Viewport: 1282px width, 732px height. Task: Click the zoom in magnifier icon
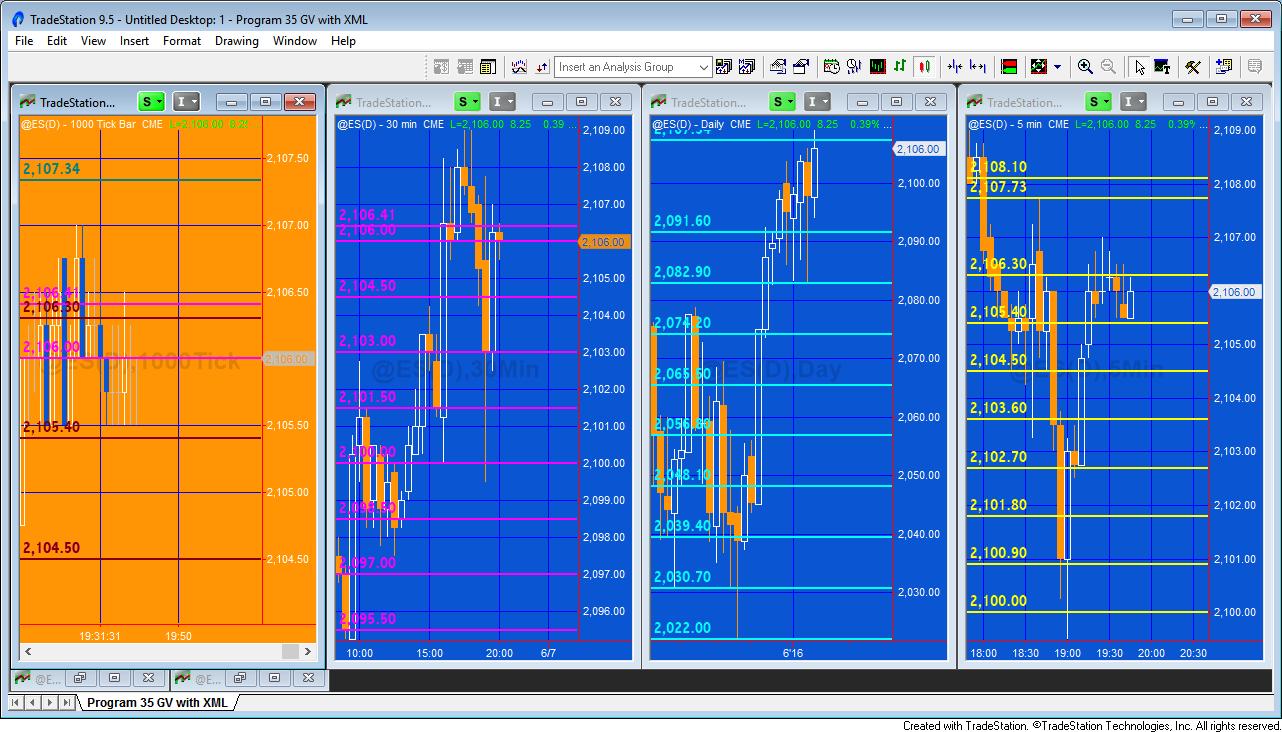point(1085,67)
